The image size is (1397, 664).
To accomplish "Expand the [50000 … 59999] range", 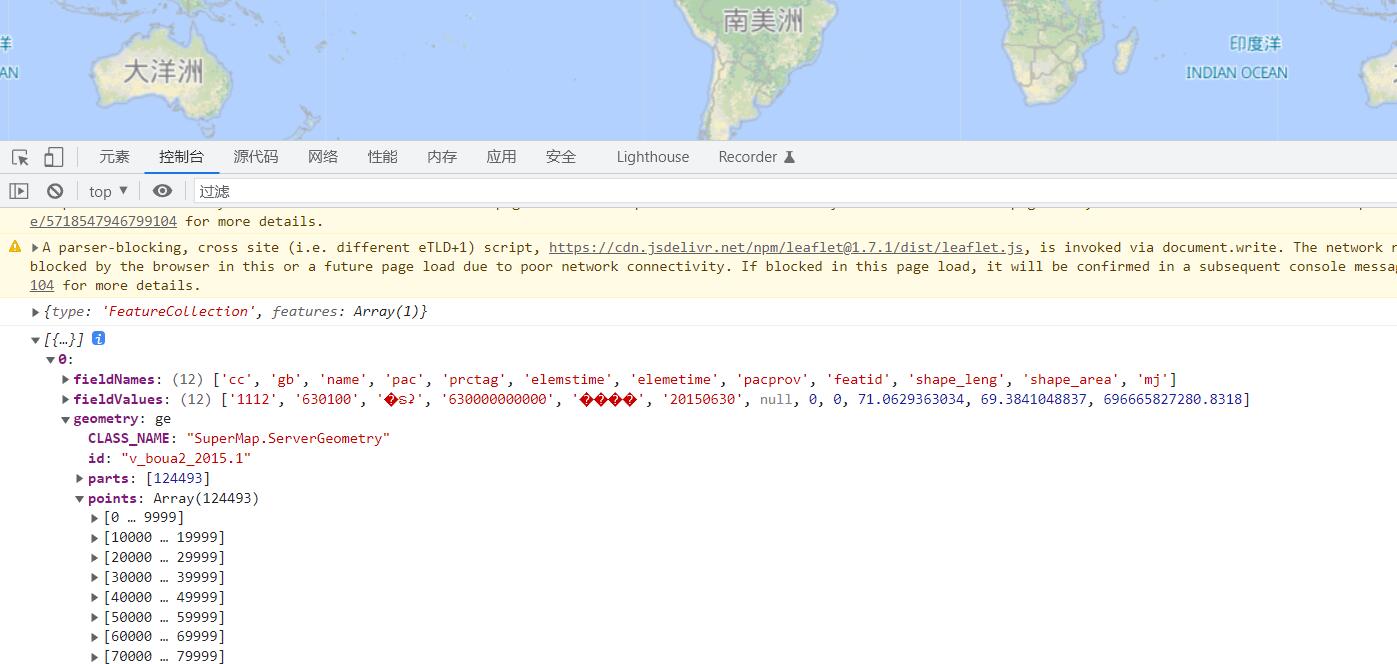I will tap(95, 617).
